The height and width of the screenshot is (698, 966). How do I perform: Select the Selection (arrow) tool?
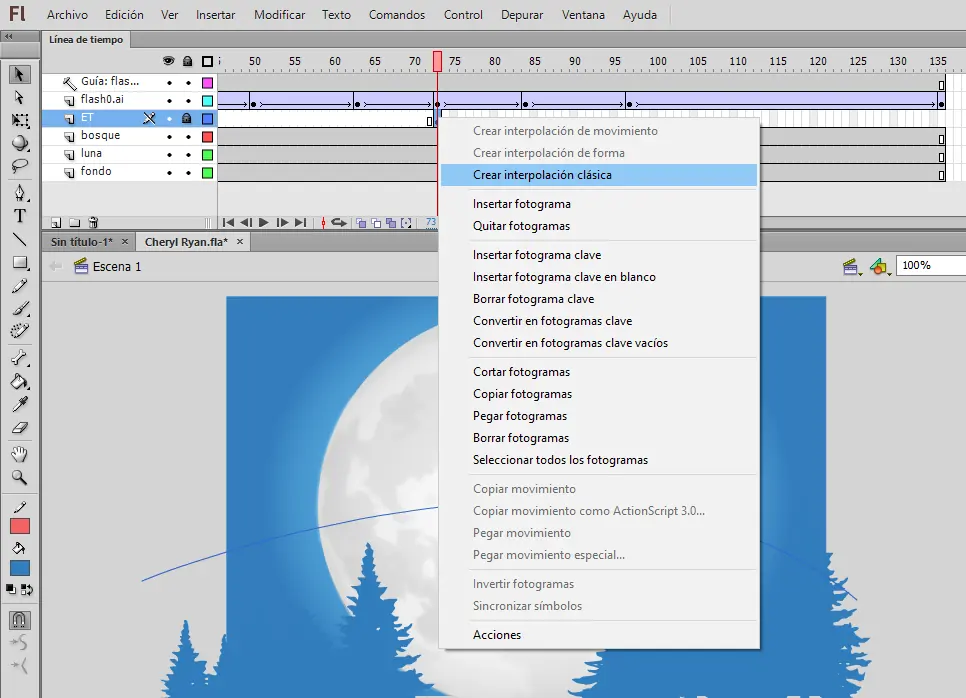19,75
